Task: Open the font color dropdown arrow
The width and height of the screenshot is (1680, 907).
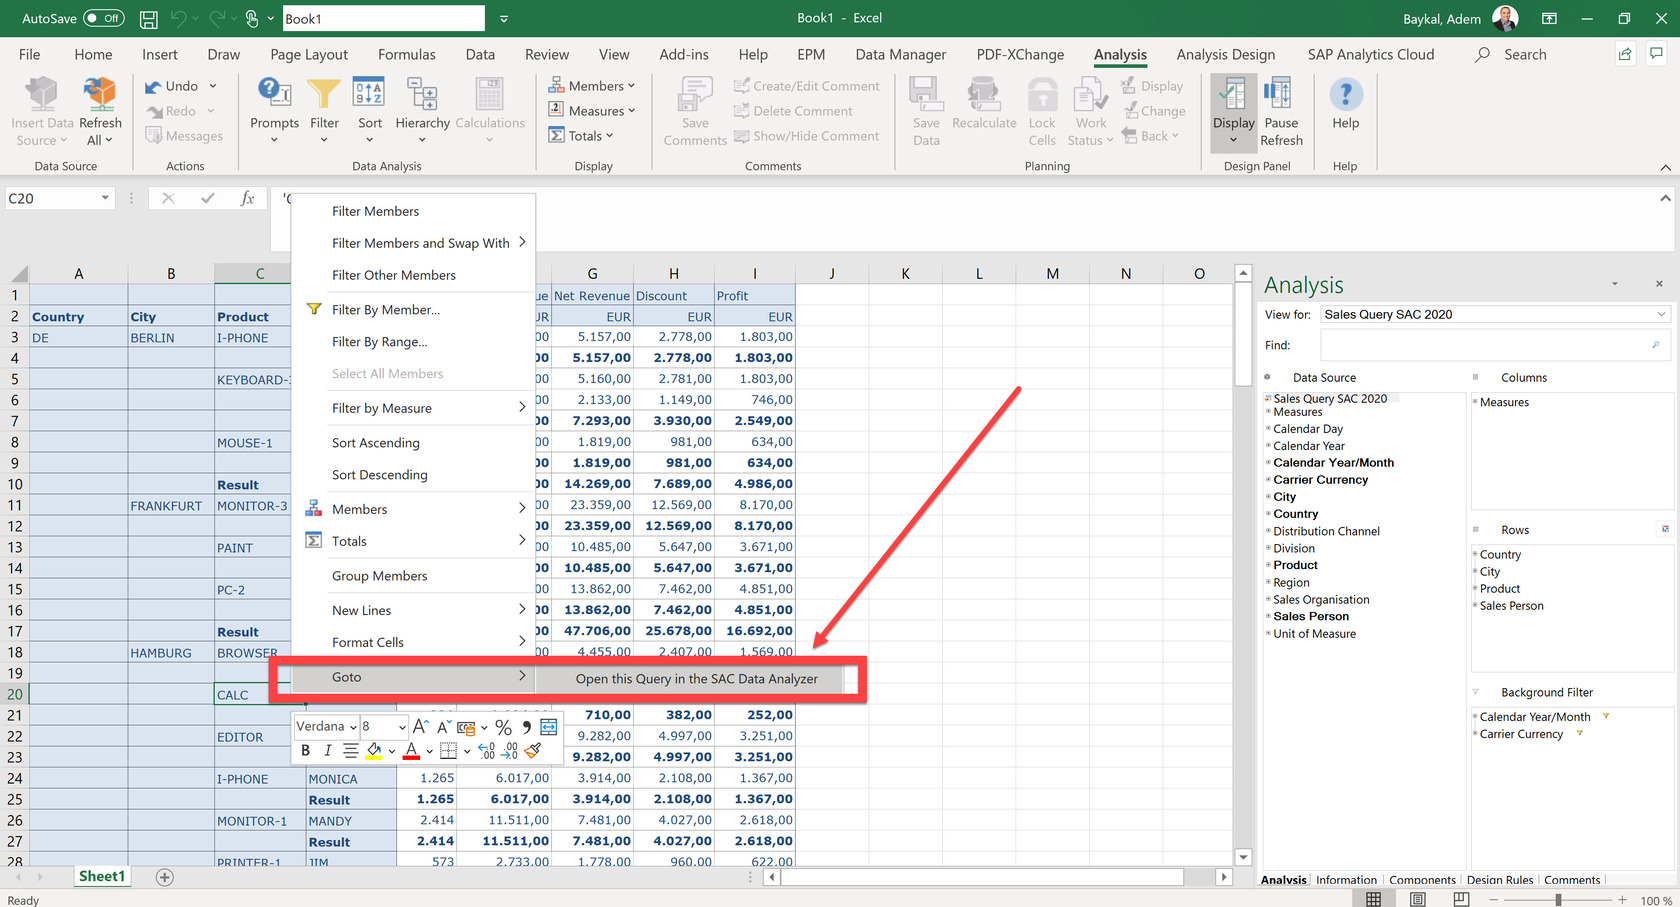Action: click(429, 751)
